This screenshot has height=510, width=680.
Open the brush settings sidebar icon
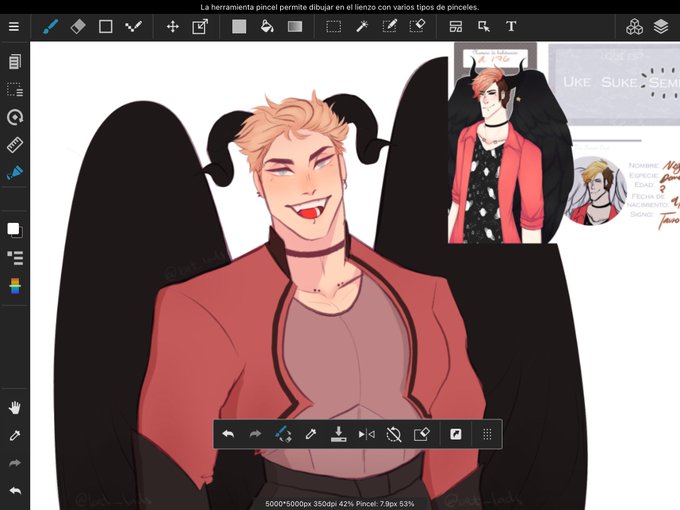15,173
